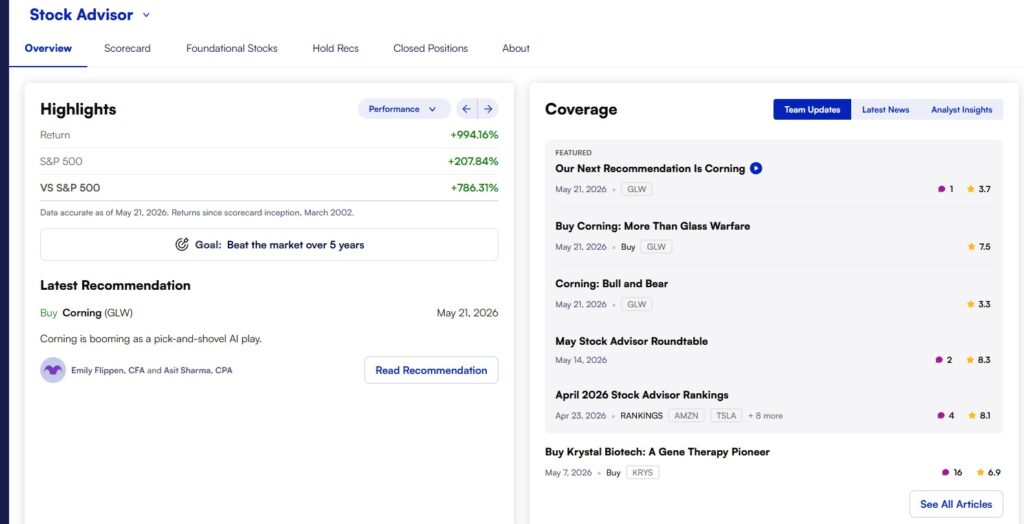Screen dimensions: 1024x524
Task: Click 'Data accurate as of May 21, 2026' note
Action: 197,212
